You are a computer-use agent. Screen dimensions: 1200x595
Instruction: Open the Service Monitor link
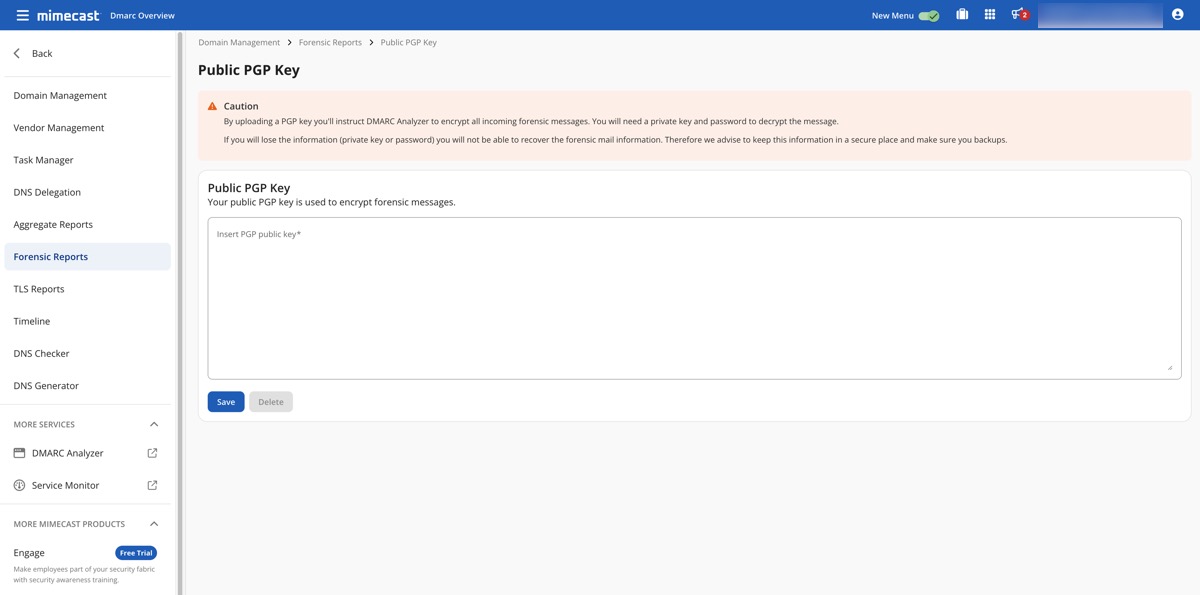(66, 485)
